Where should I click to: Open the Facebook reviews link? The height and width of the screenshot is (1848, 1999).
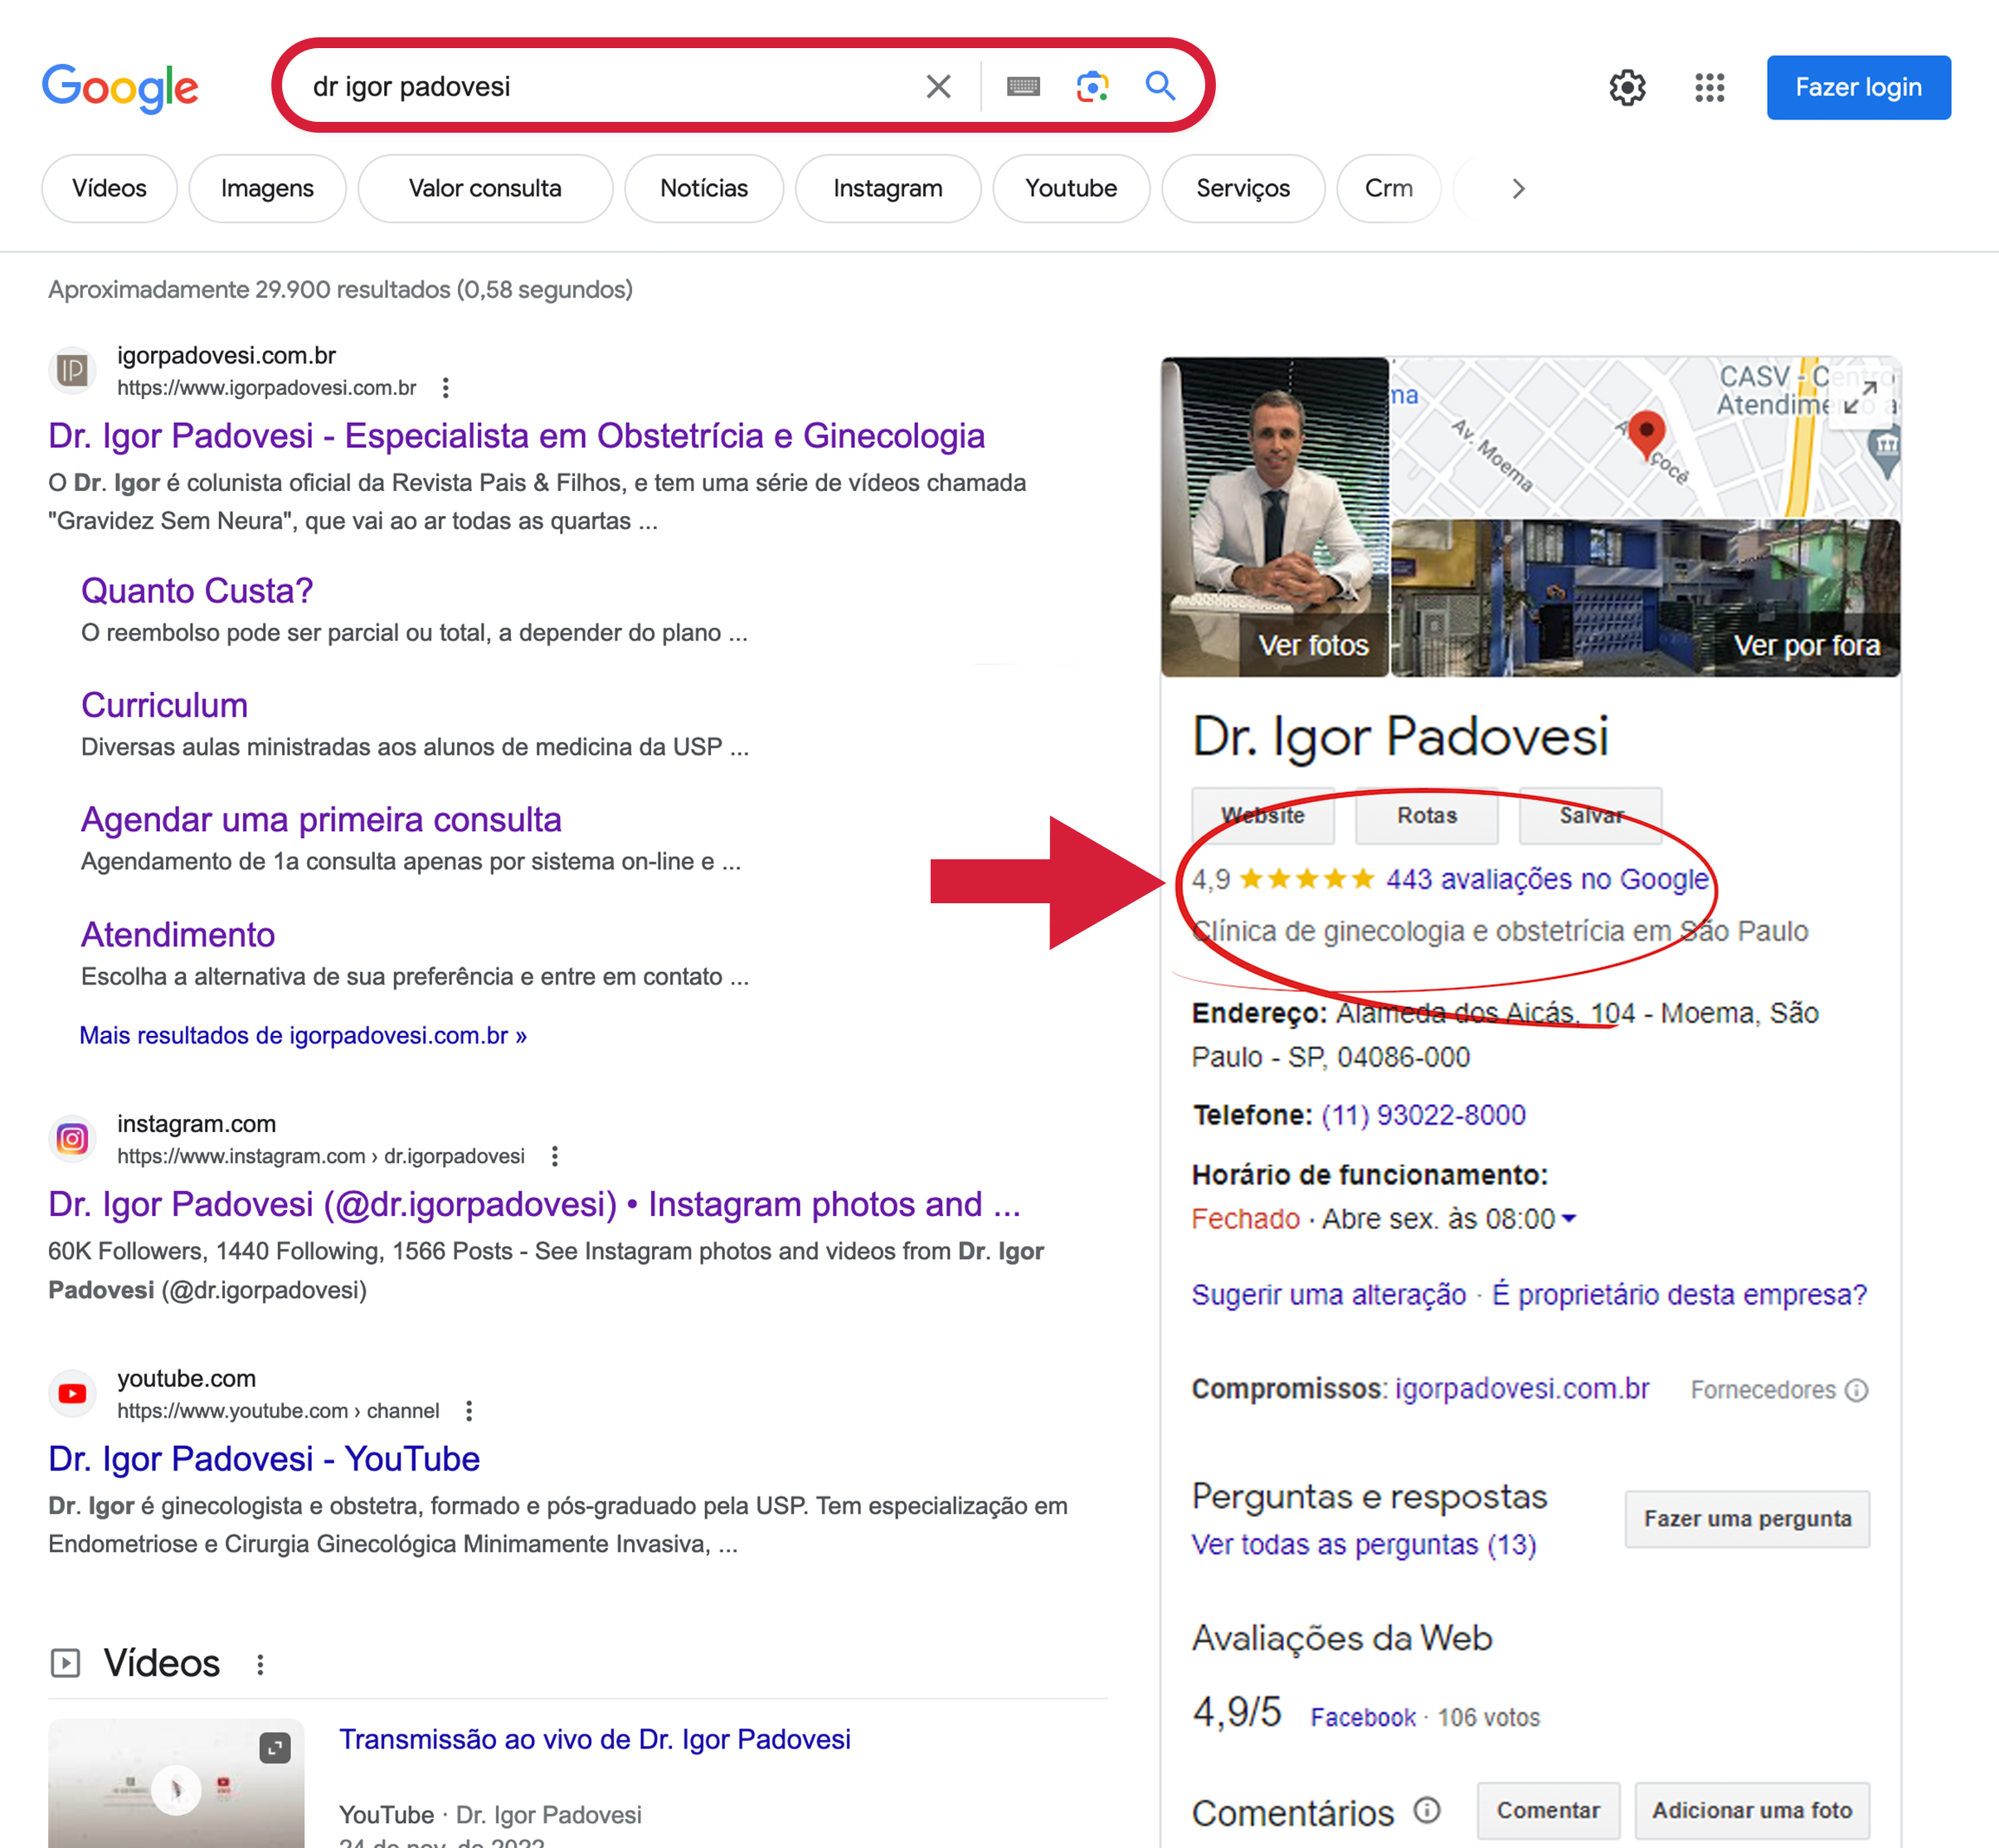coord(1362,1717)
